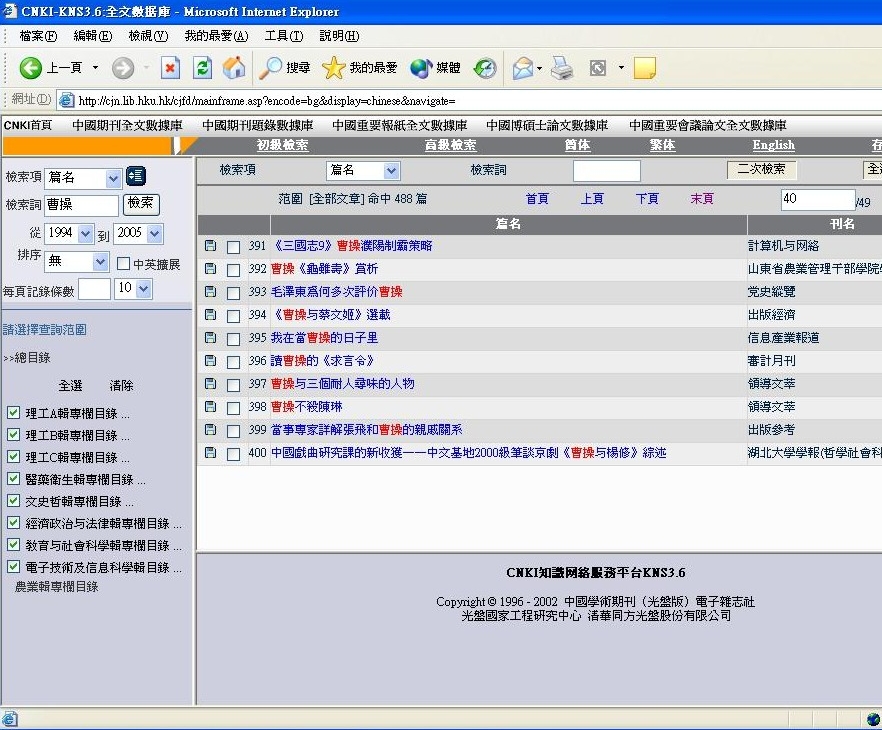This screenshot has height=730, width=882.
Task: Click the 檢索 search button
Action: click(x=141, y=204)
